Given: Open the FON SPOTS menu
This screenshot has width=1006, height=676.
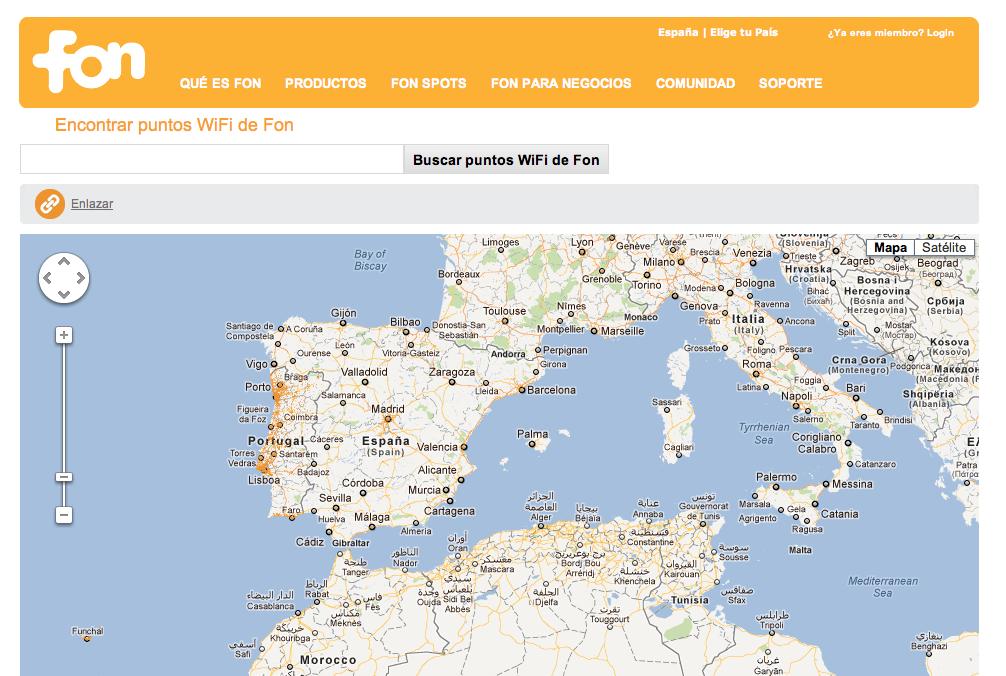Looking at the screenshot, I should (x=429, y=83).
